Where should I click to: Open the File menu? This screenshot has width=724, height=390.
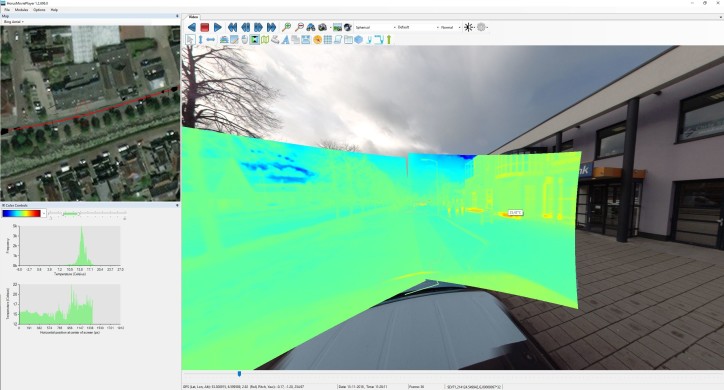(7, 10)
